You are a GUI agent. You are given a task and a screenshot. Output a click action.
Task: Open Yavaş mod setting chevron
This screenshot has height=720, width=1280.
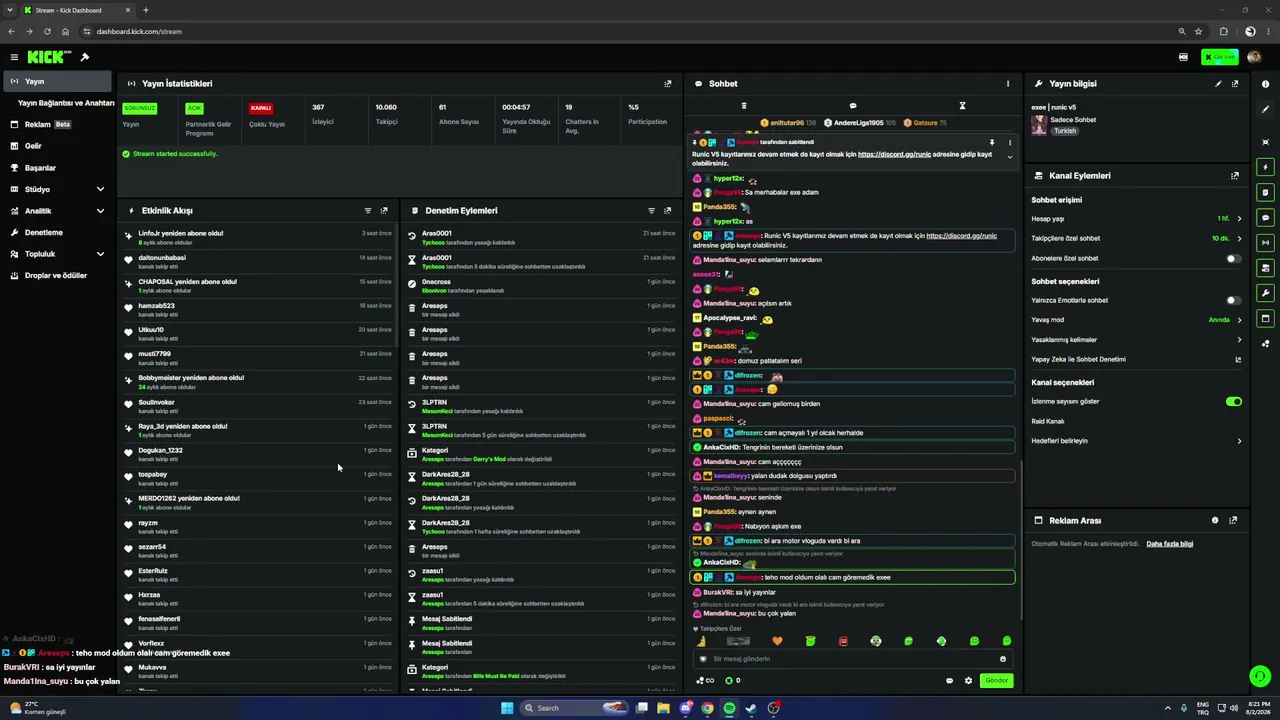coord(1239,320)
